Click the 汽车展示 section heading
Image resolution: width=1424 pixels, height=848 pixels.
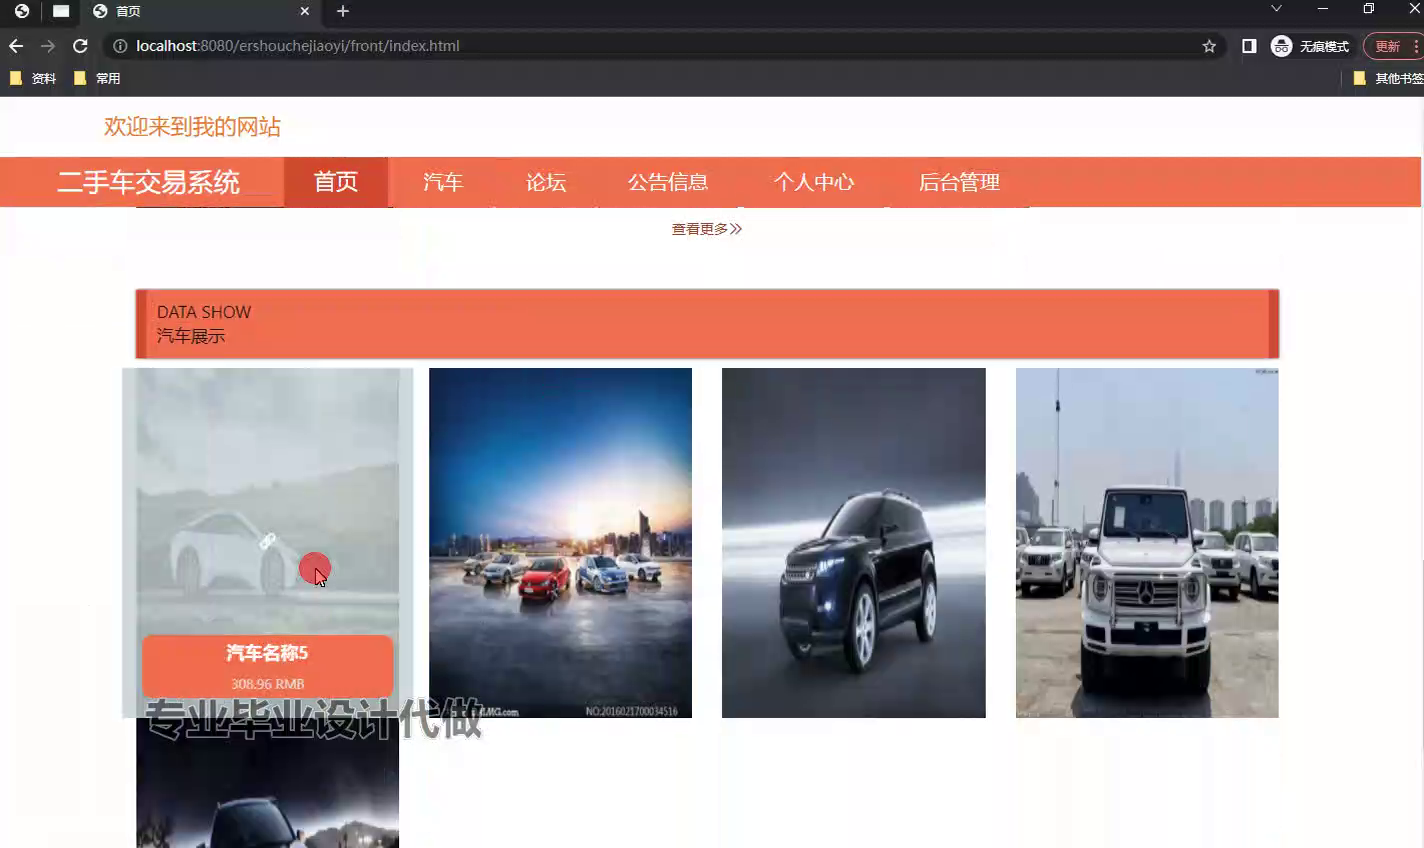coord(191,336)
